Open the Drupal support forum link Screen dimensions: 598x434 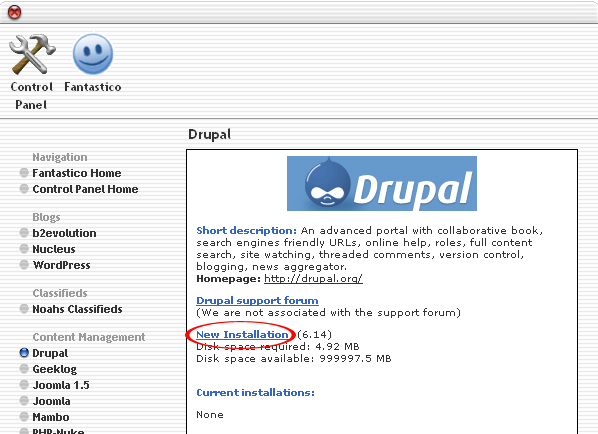coord(257,301)
